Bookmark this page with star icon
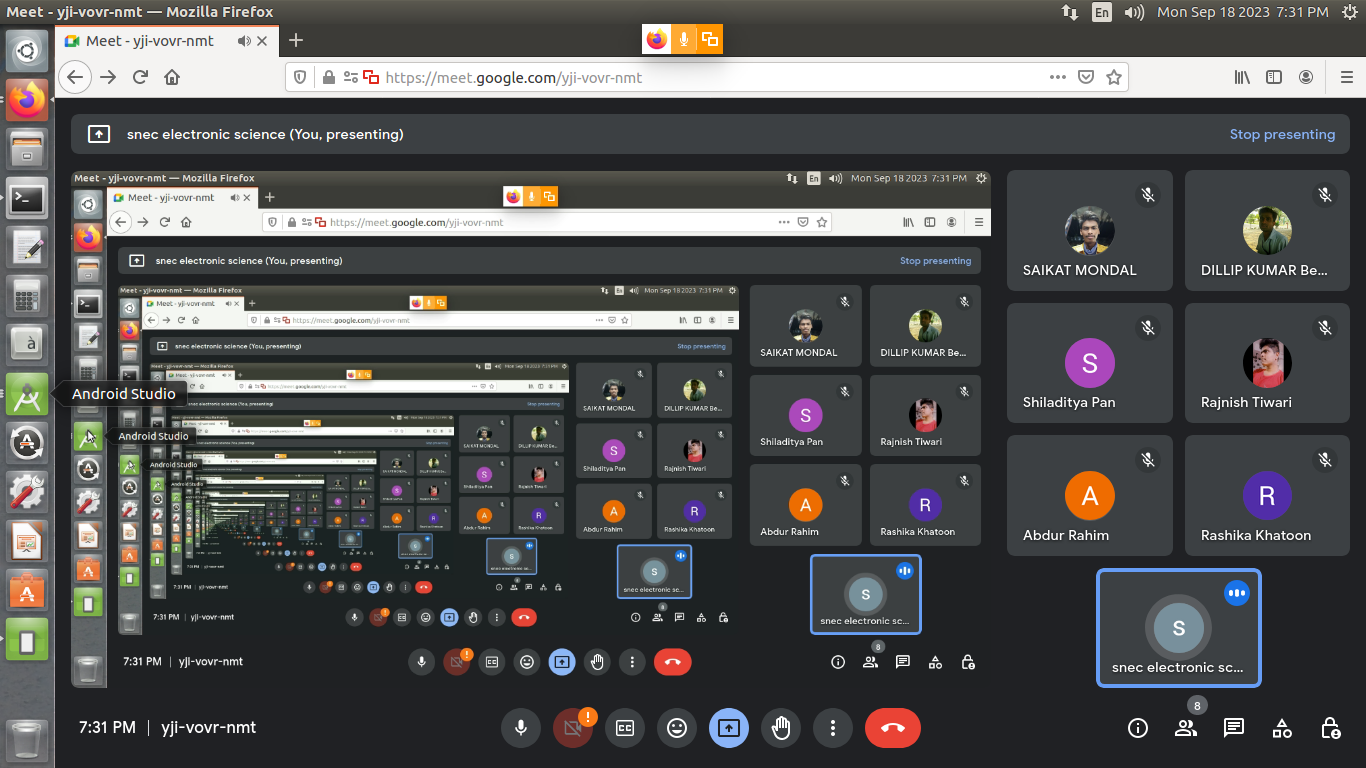1366x768 pixels. (1114, 77)
